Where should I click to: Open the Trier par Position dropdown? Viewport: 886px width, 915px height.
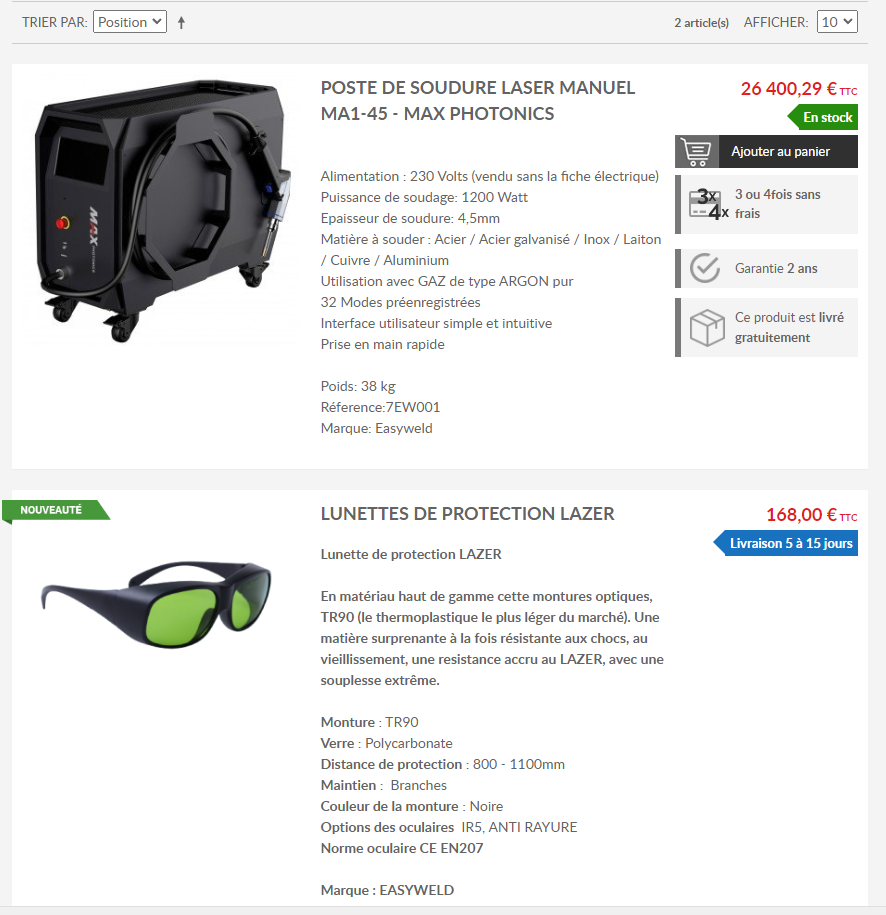click(x=130, y=22)
